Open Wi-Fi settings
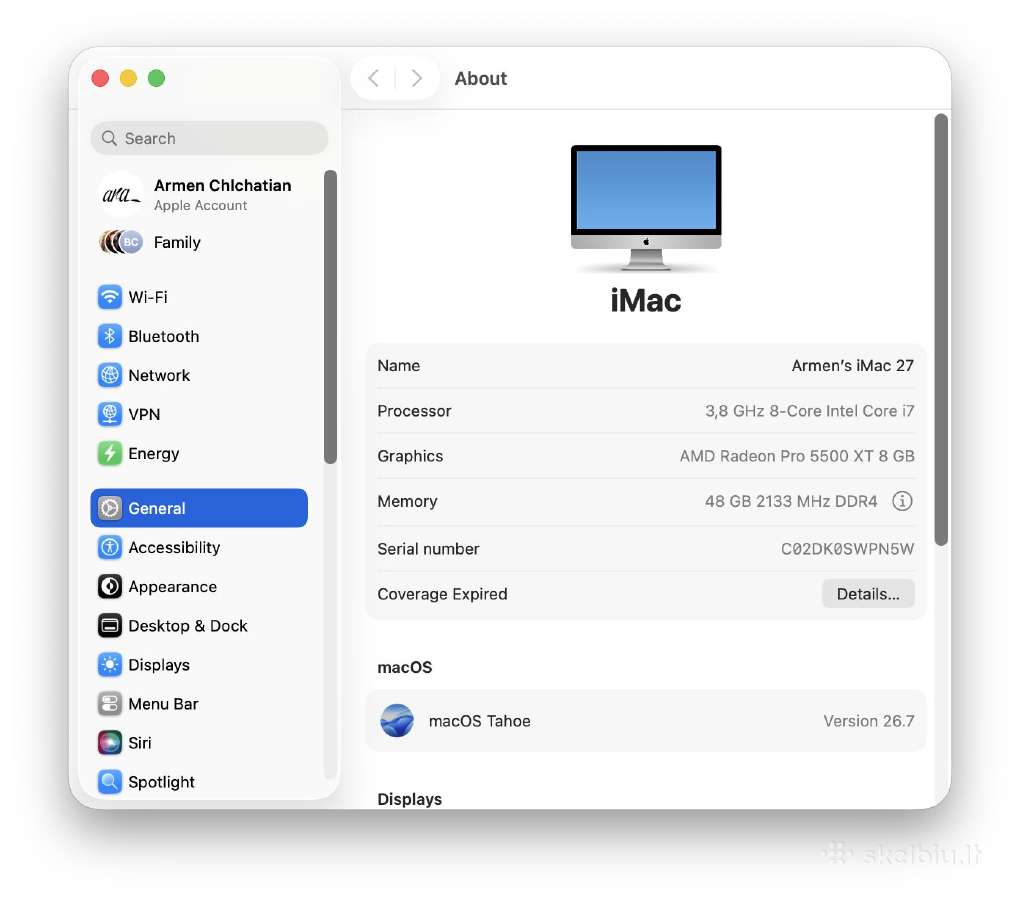 coord(199,297)
